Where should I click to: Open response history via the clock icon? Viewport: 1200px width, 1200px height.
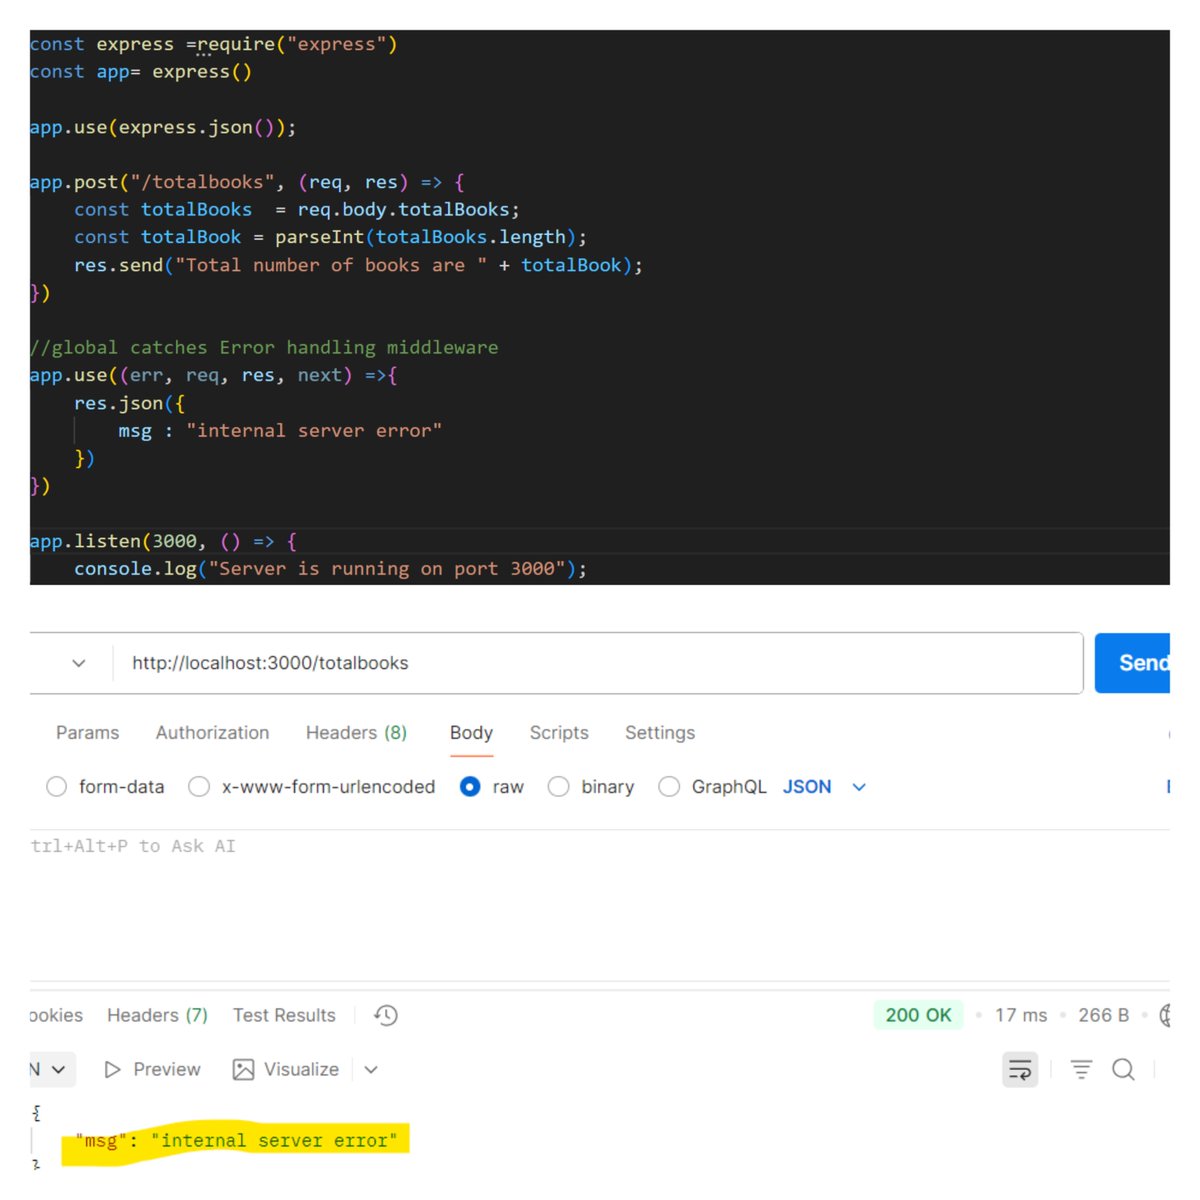tap(385, 1015)
